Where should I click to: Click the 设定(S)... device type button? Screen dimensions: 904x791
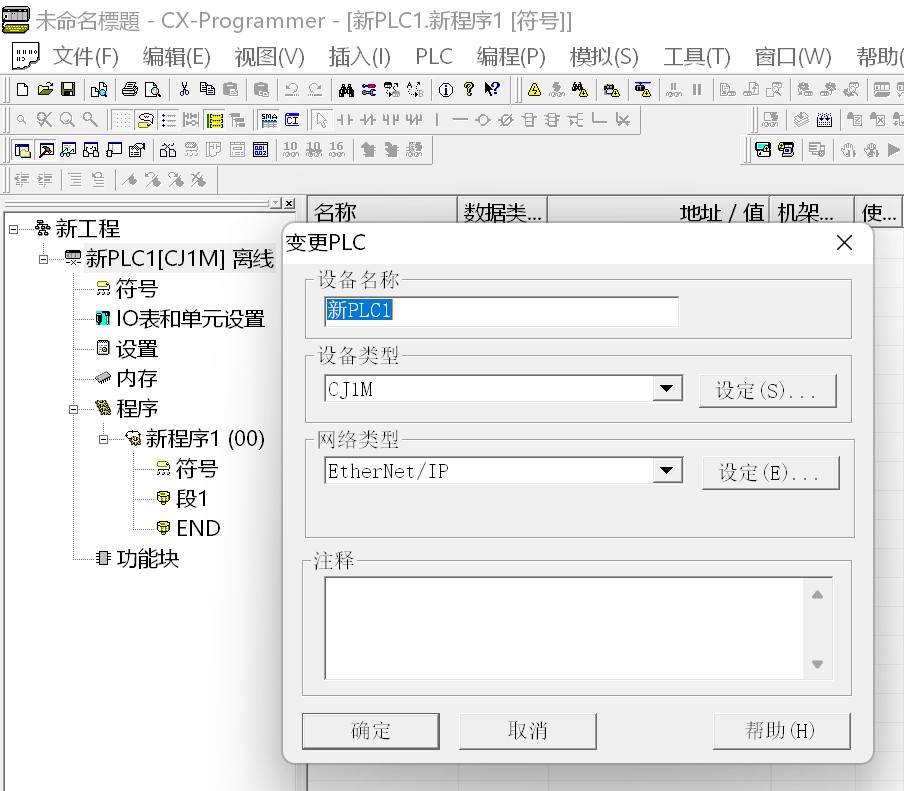[767, 391]
